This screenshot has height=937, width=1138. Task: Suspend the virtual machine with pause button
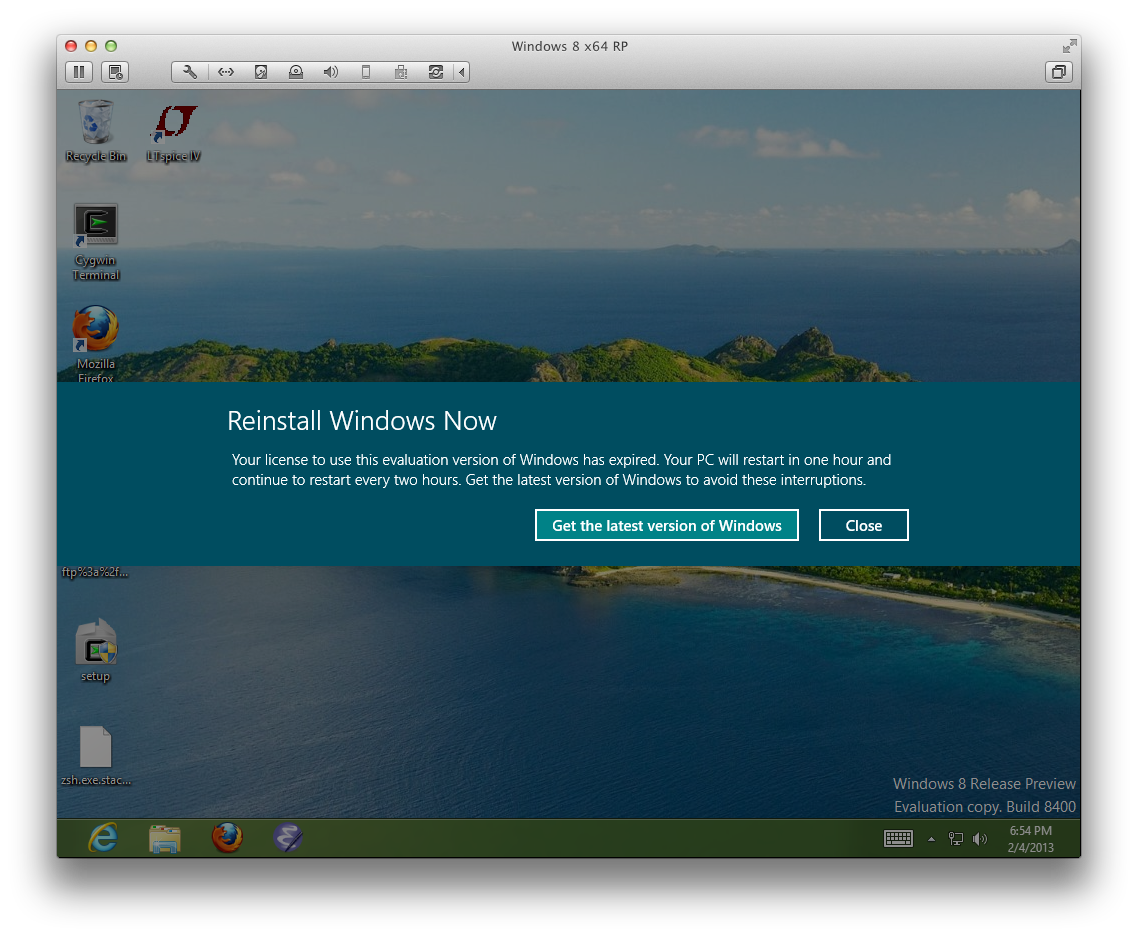point(79,72)
